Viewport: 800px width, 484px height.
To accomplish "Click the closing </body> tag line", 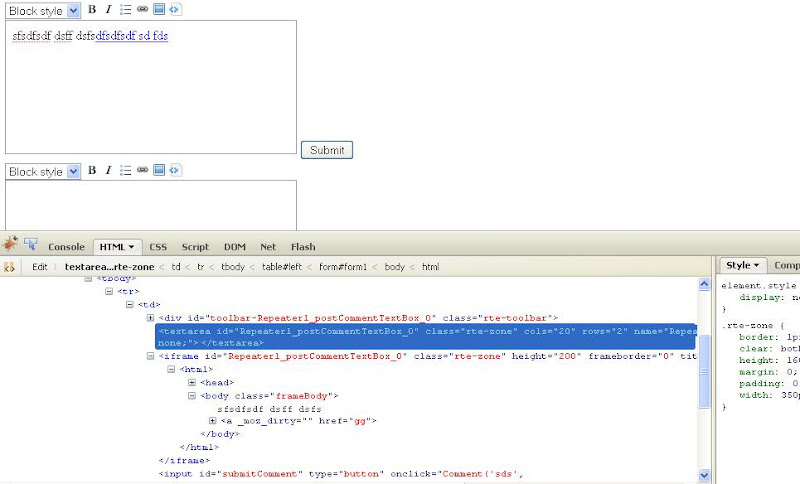I will [x=220, y=434].
